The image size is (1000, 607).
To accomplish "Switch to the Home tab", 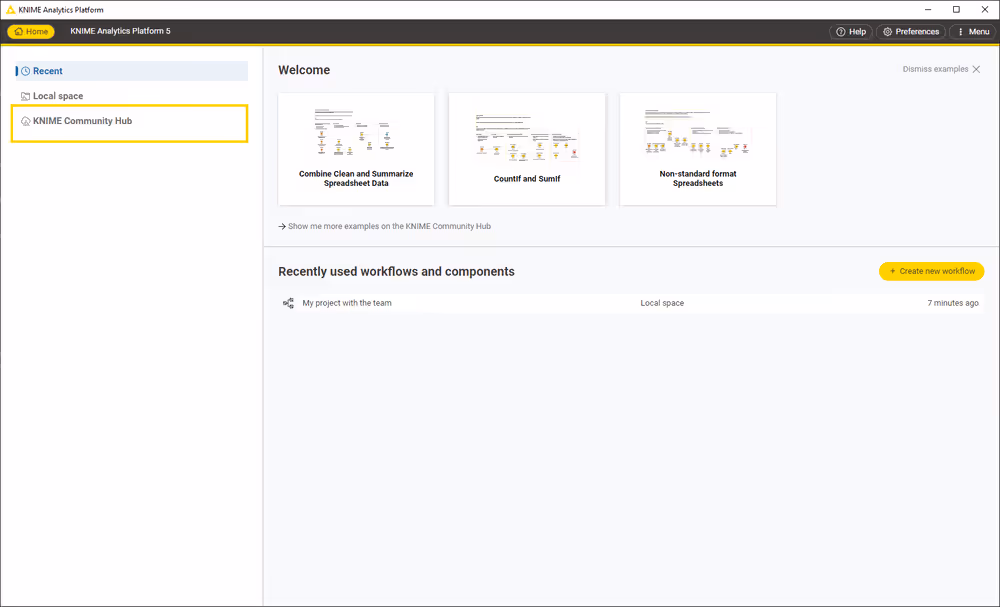I will pos(31,32).
